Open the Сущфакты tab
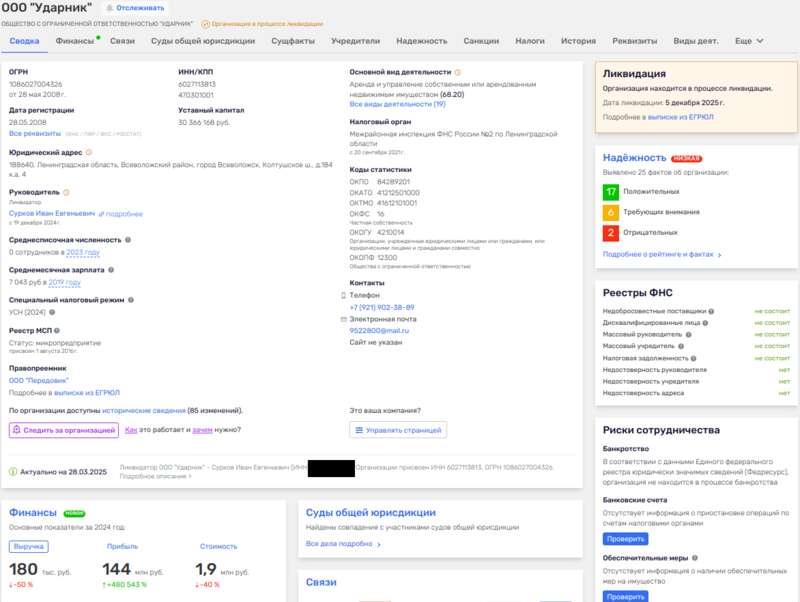This screenshot has height=602, width=800. point(293,41)
